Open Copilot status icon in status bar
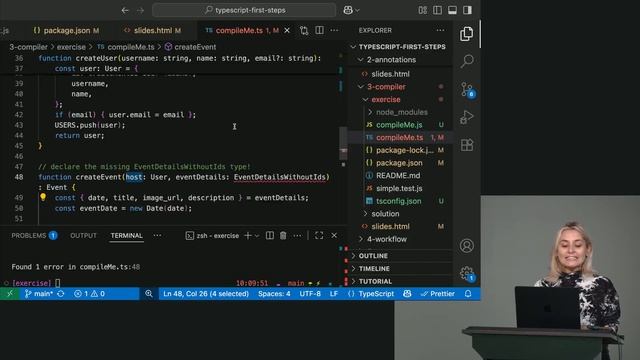 [407, 294]
